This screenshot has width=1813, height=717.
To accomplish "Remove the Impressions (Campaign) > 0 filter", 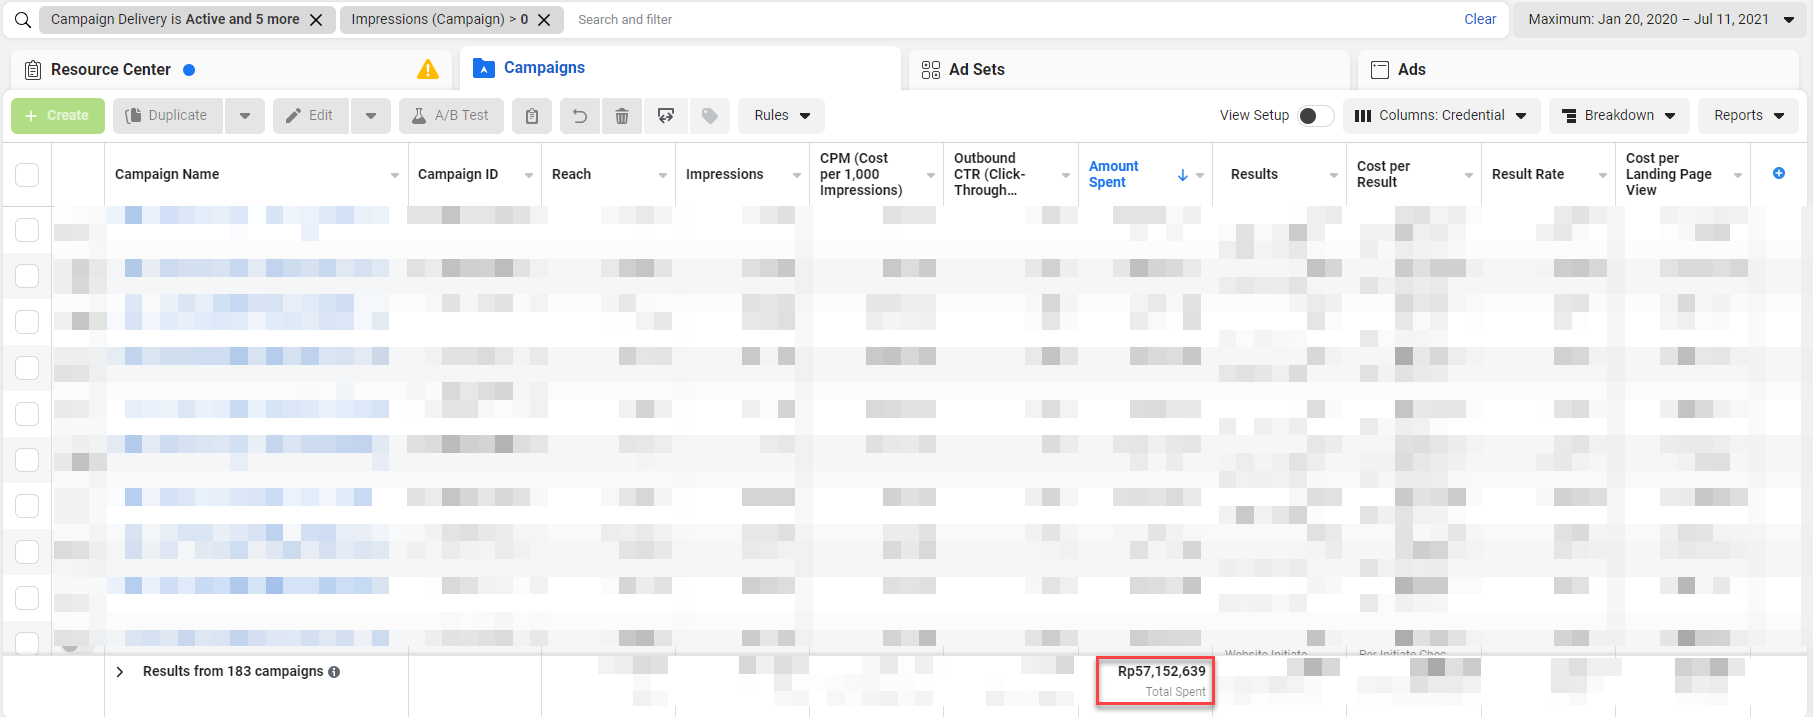I will [544, 20].
